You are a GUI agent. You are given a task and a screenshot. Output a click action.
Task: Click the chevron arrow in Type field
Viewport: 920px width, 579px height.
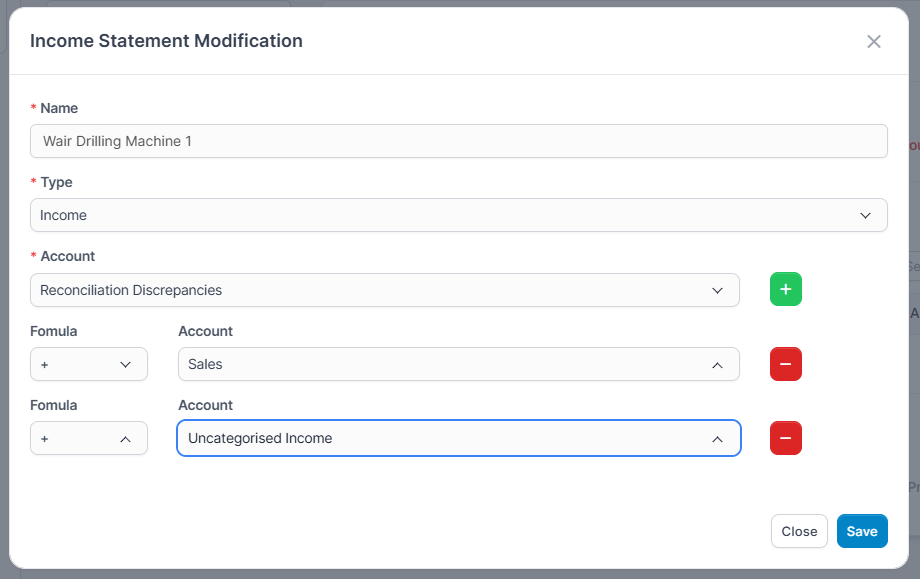[x=865, y=215]
